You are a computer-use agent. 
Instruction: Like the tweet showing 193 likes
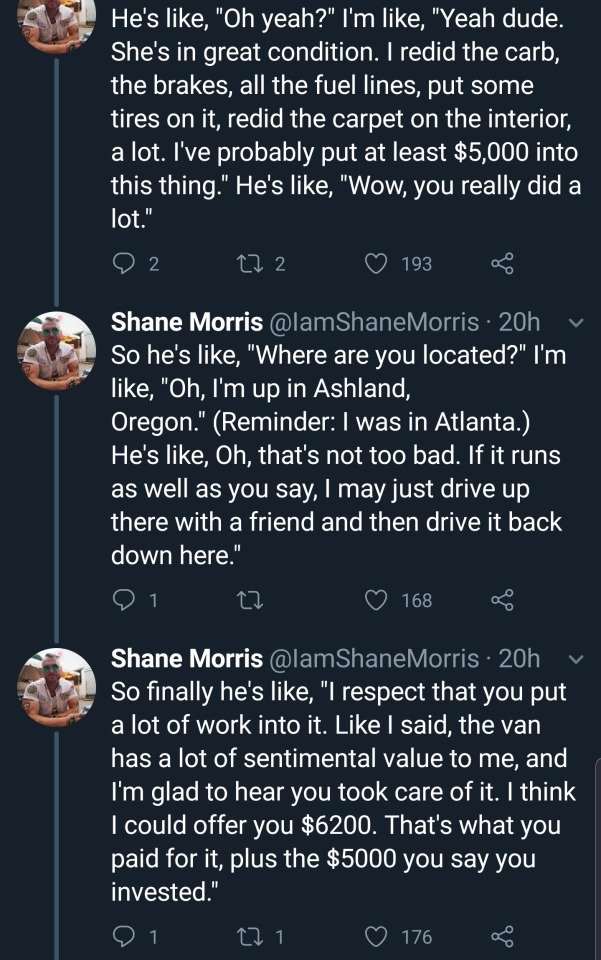[x=376, y=264]
